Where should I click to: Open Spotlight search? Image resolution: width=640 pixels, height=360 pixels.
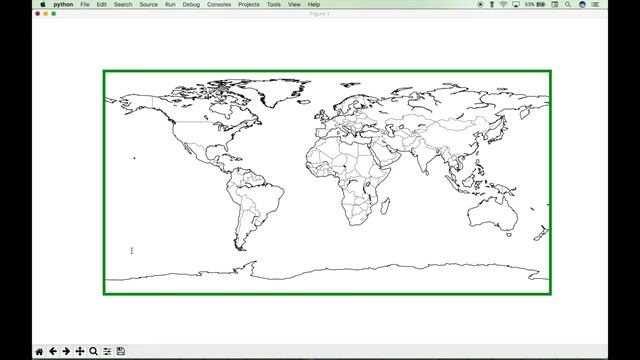[568, 4]
